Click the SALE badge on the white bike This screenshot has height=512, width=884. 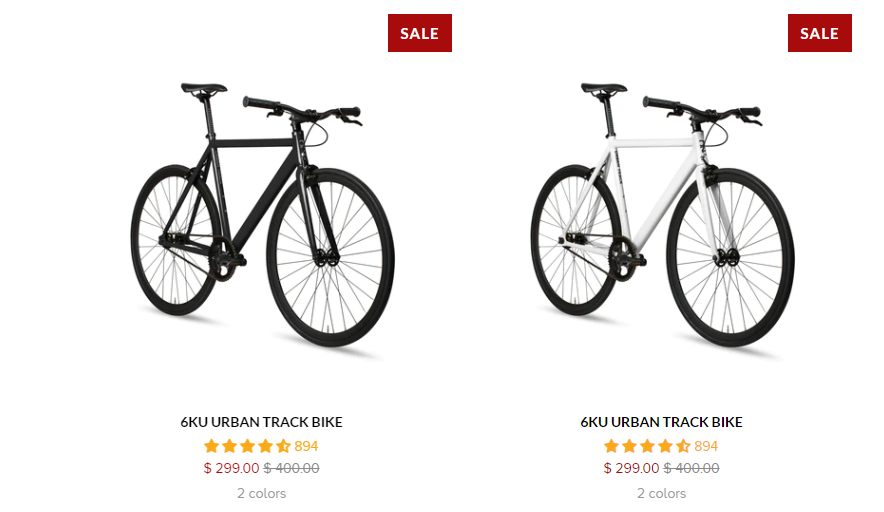(x=820, y=33)
